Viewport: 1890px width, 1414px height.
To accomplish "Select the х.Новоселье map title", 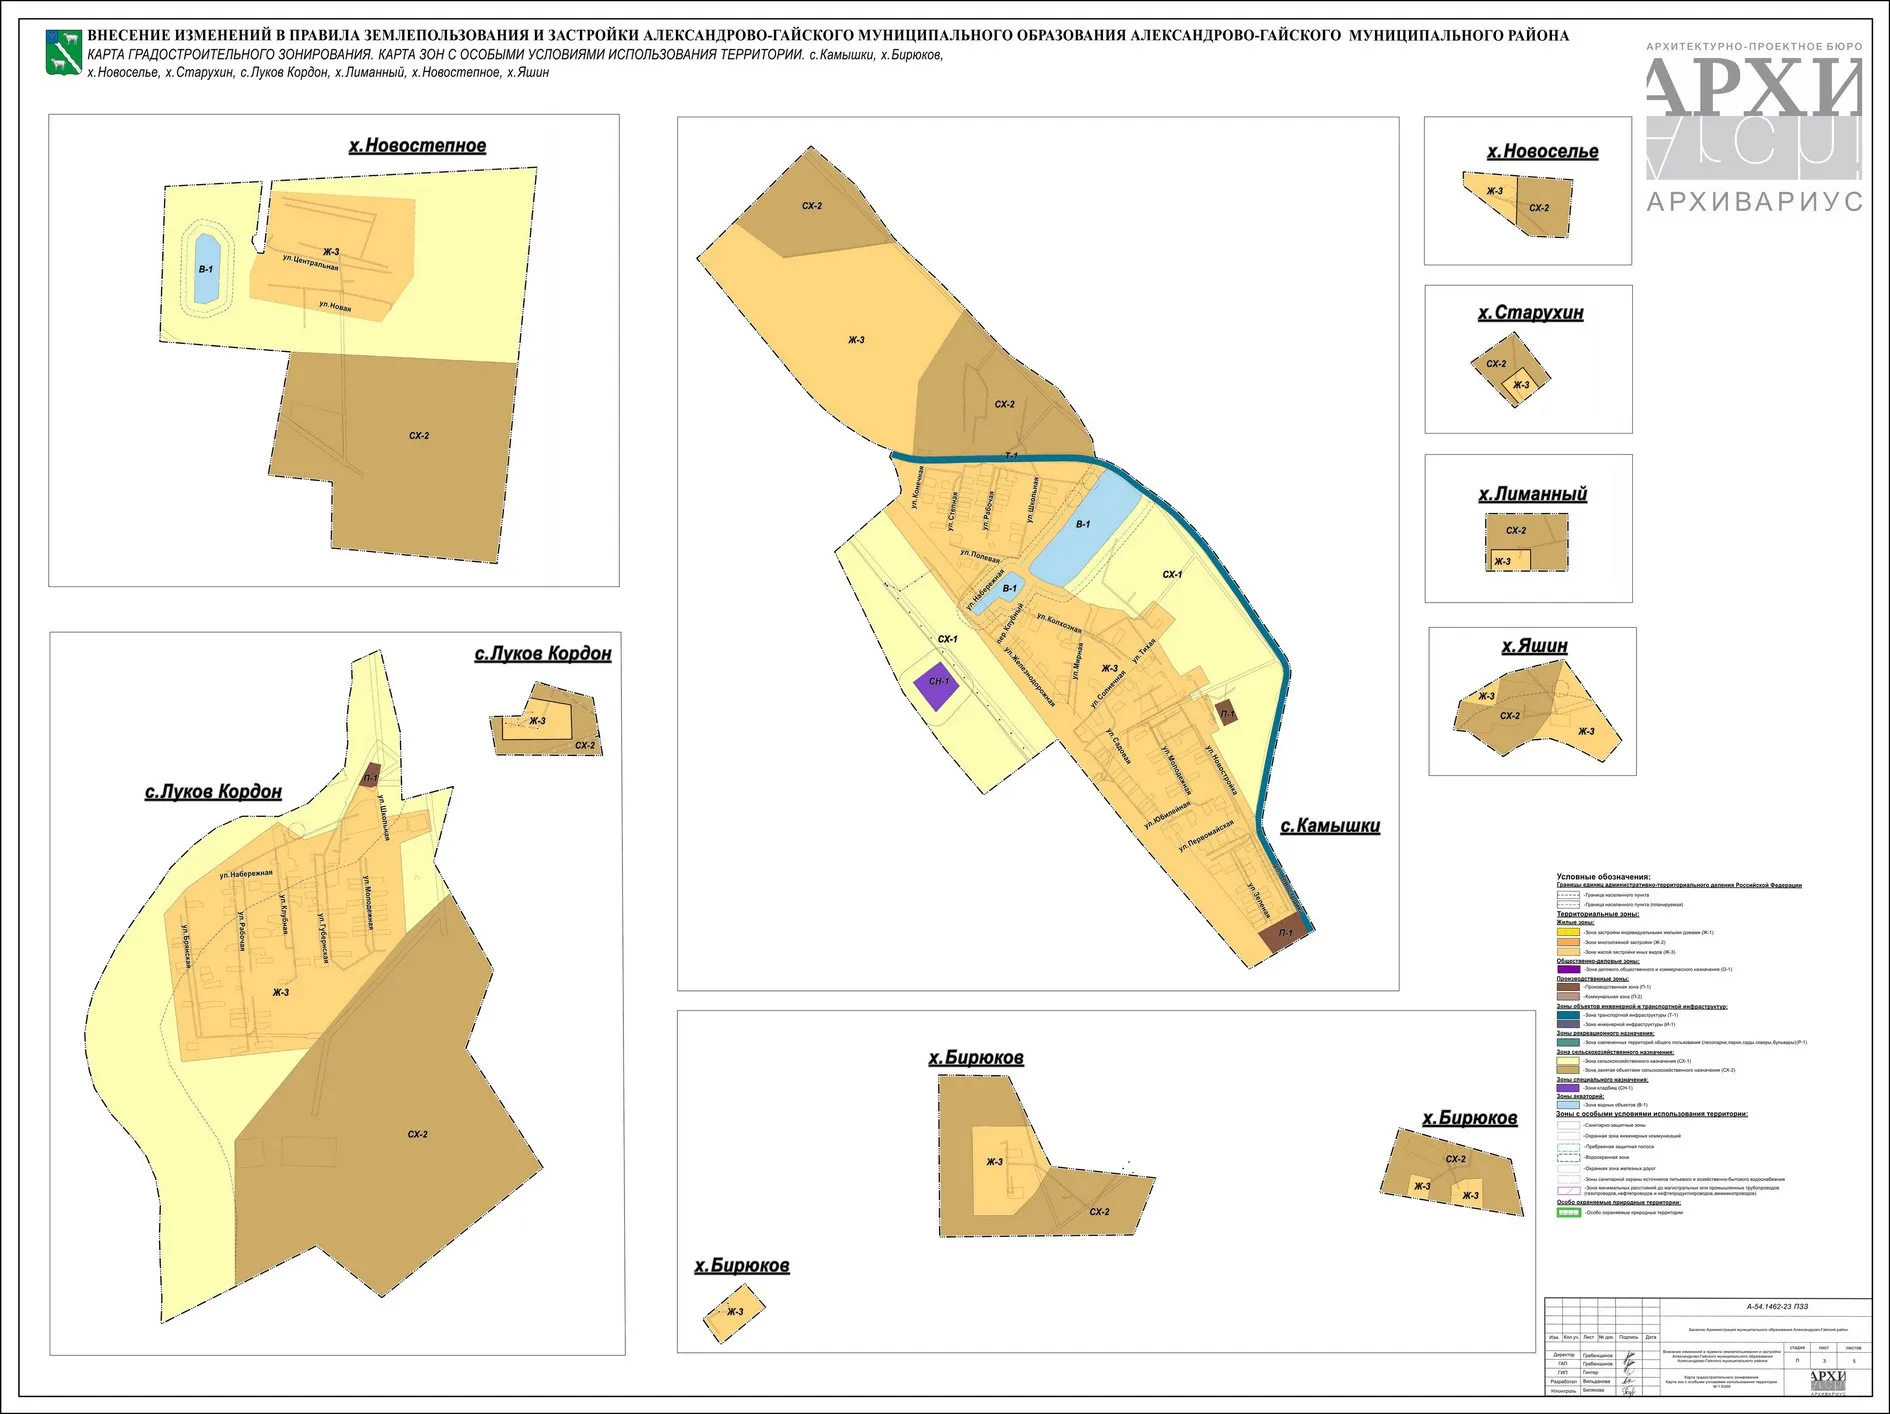I will coord(1542,152).
